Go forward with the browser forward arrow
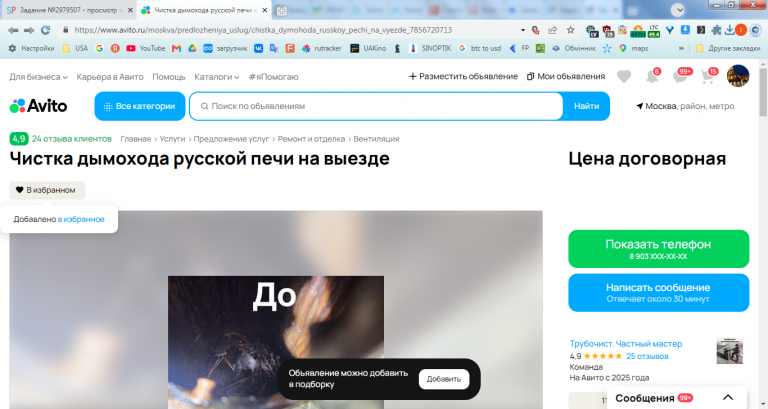The width and height of the screenshot is (768, 409). coord(29,30)
